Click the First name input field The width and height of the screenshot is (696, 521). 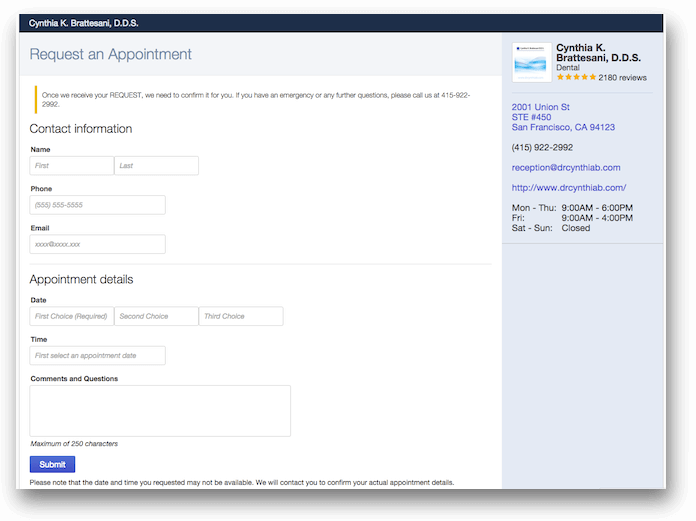pyautogui.click(x=71, y=166)
